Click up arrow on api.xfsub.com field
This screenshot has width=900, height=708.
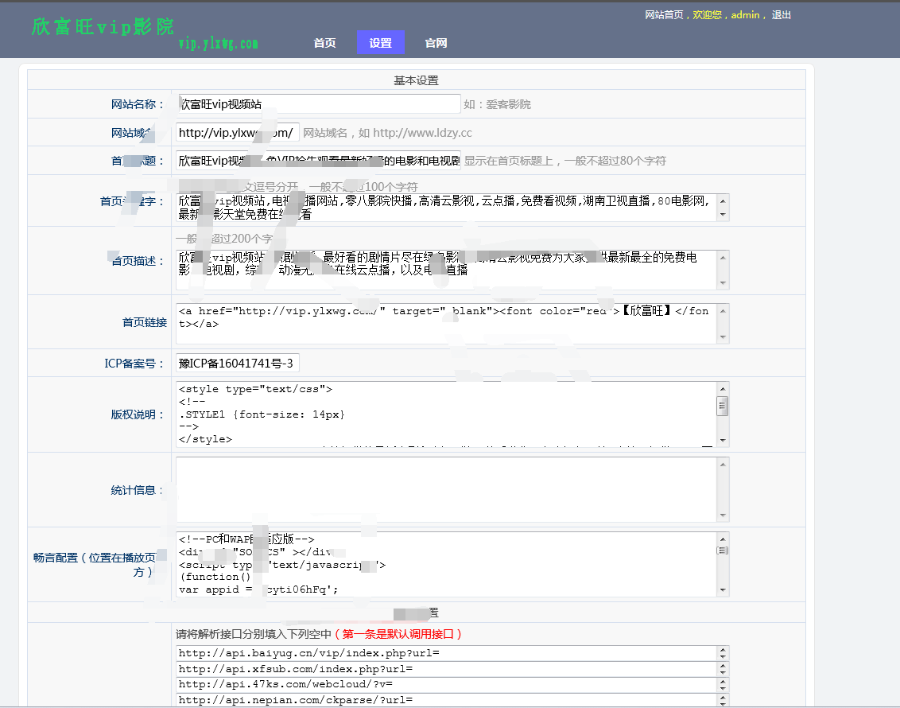coord(722,665)
